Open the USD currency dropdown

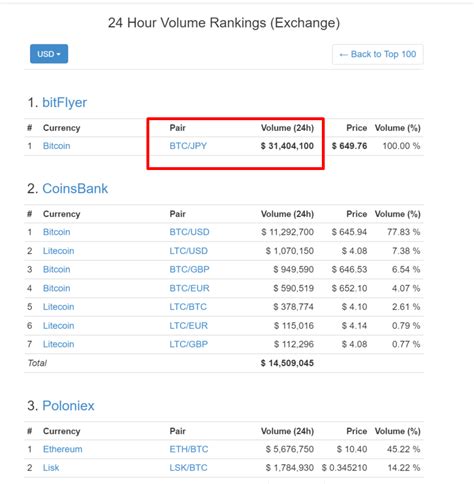click(49, 54)
